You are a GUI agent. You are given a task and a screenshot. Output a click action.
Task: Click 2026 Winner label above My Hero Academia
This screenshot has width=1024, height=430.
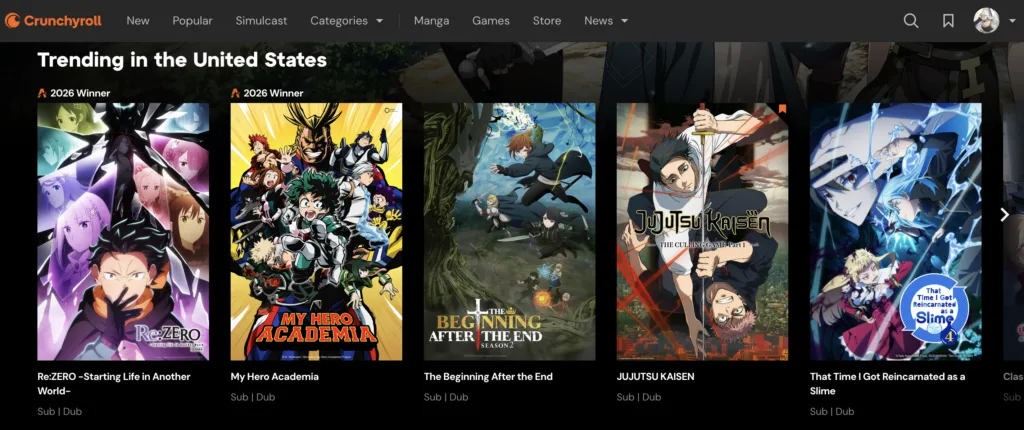[x=274, y=93]
